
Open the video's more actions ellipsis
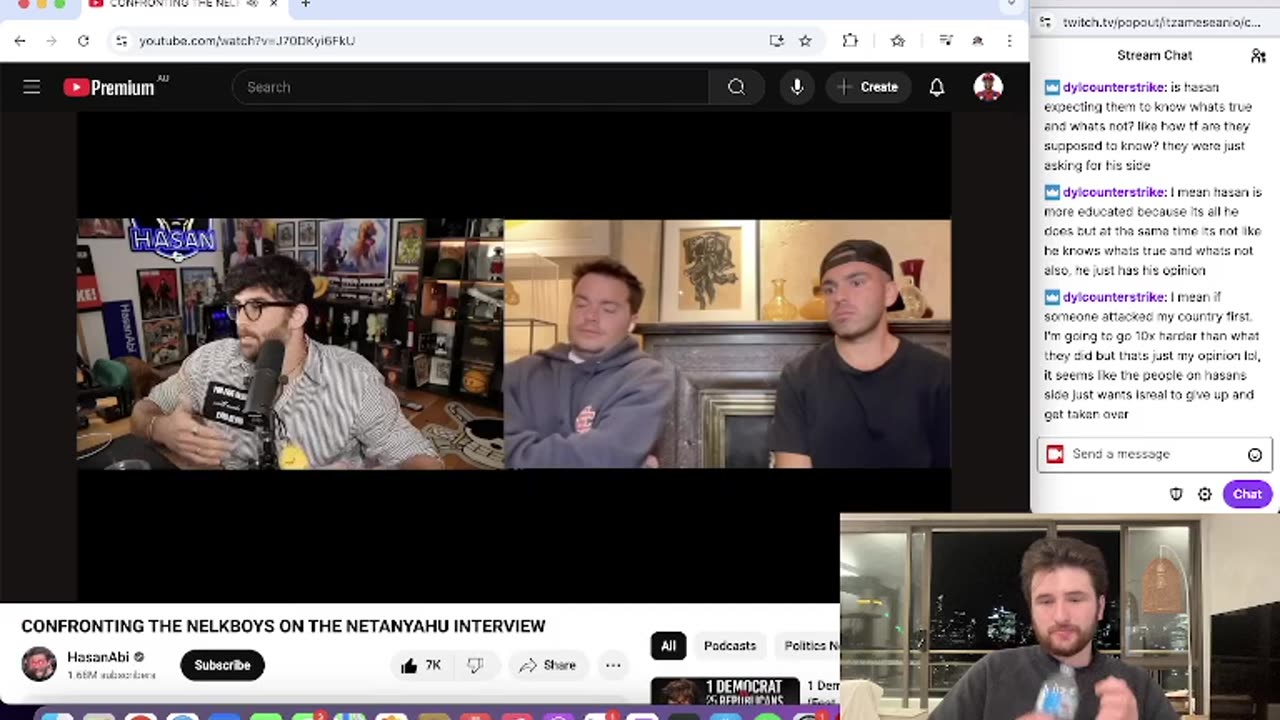click(613, 665)
